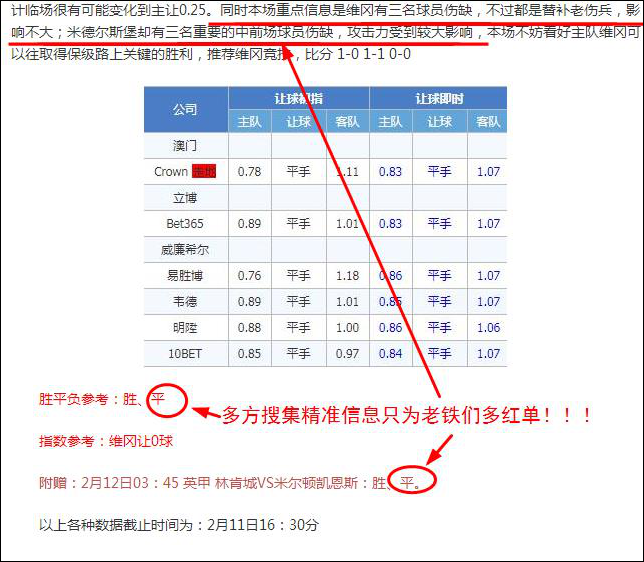
Task: Click Crown's initial away odds 1.11
Action: (347, 171)
